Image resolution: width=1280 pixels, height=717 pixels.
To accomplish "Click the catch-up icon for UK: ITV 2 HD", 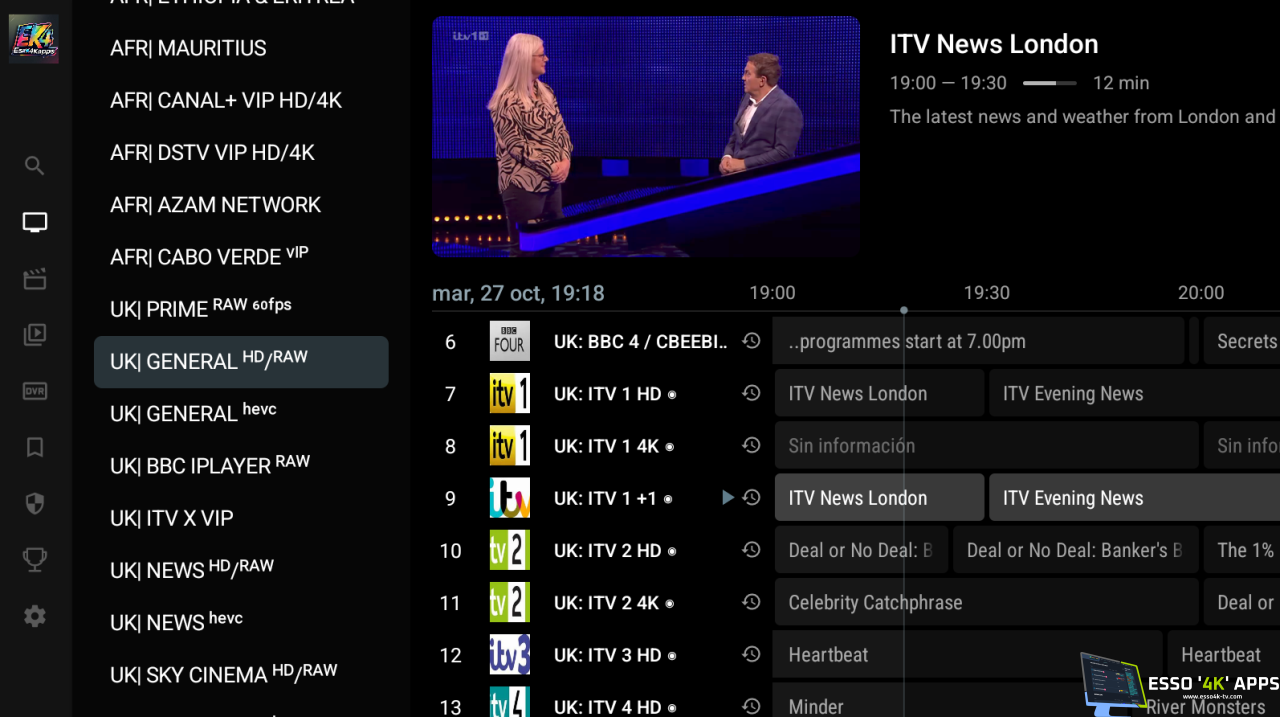I will (752, 549).
